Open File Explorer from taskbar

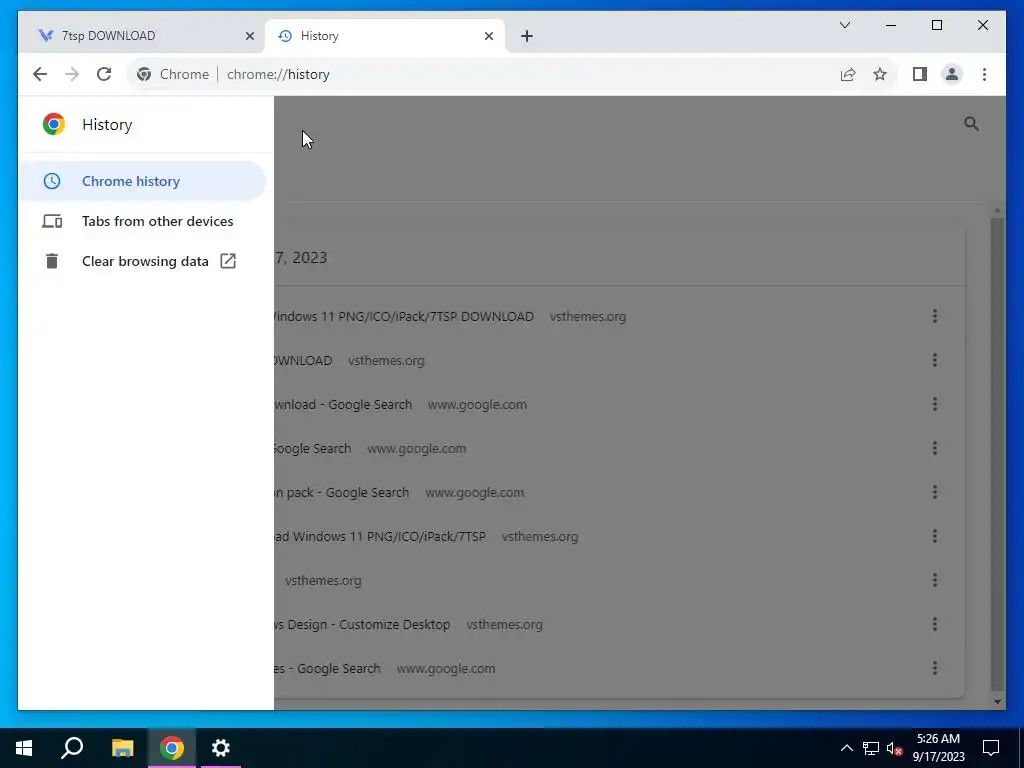(x=122, y=748)
